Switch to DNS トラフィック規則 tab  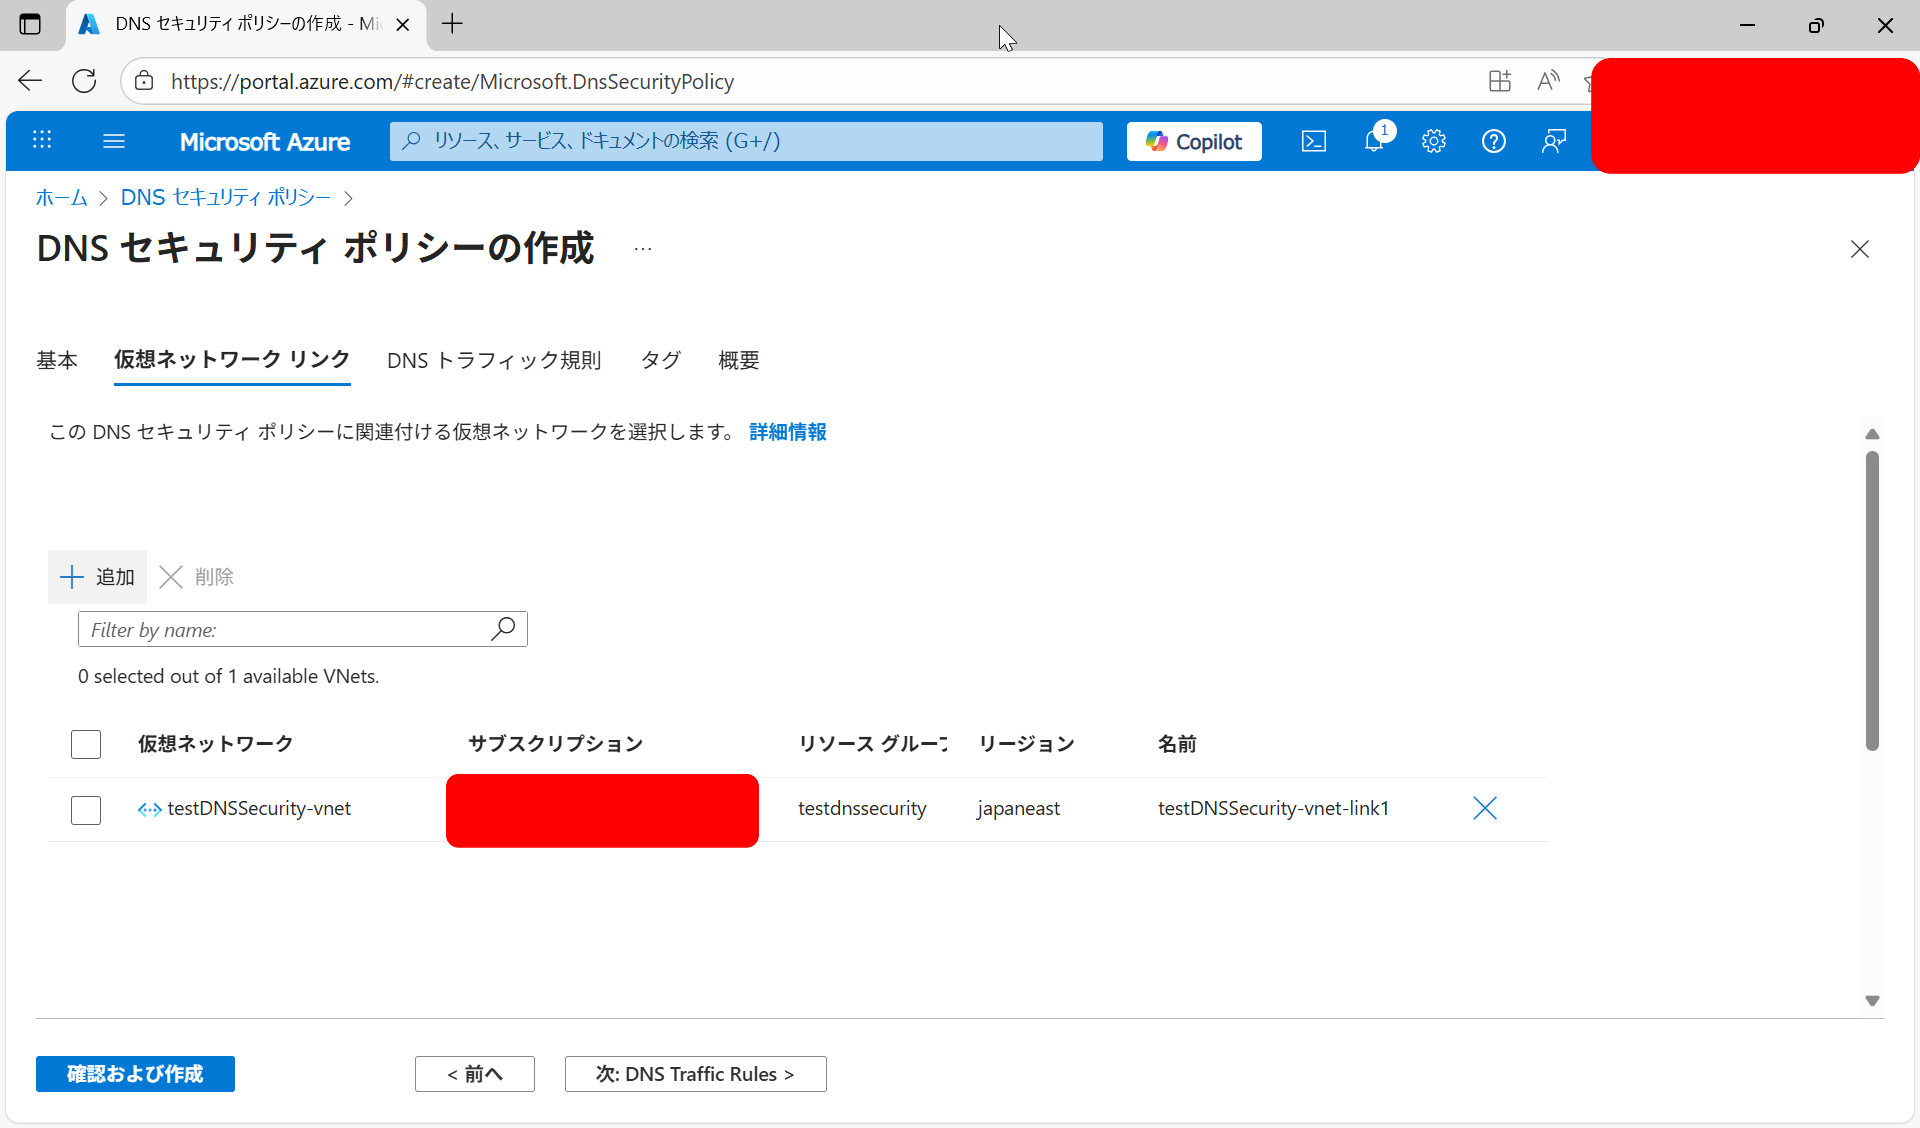pyautogui.click(x=494, y=360)
